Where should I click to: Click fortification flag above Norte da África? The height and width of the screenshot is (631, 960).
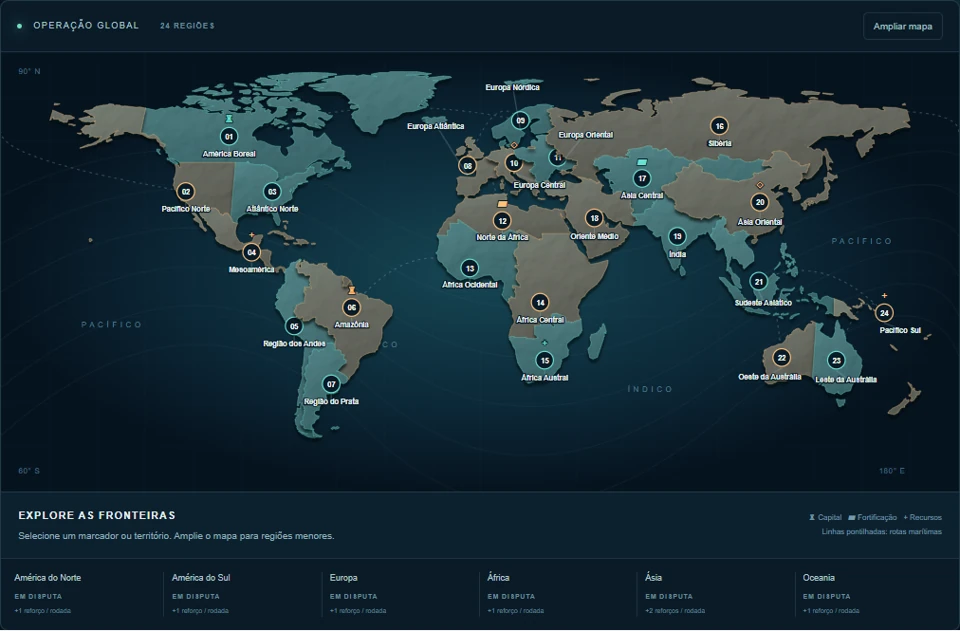coord(503,204)
